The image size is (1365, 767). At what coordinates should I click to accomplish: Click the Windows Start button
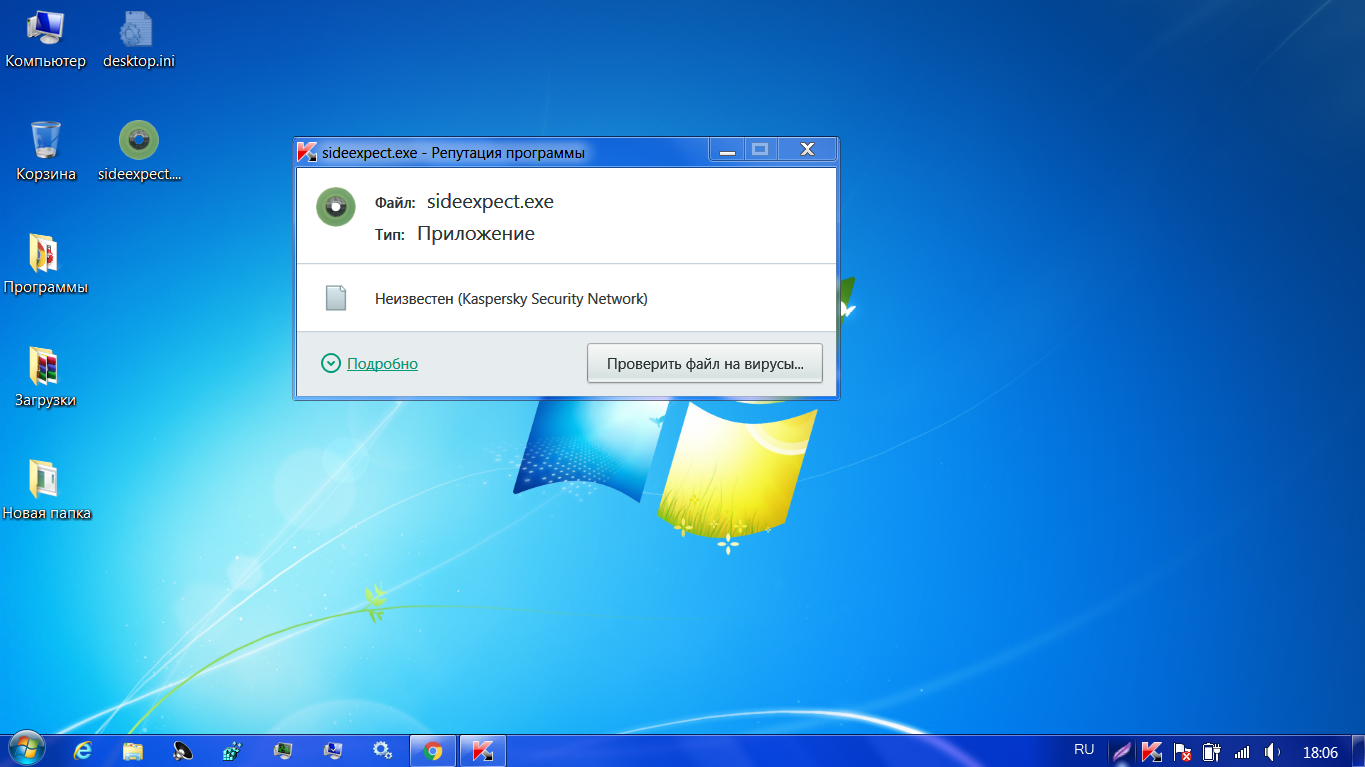[26, 750]
